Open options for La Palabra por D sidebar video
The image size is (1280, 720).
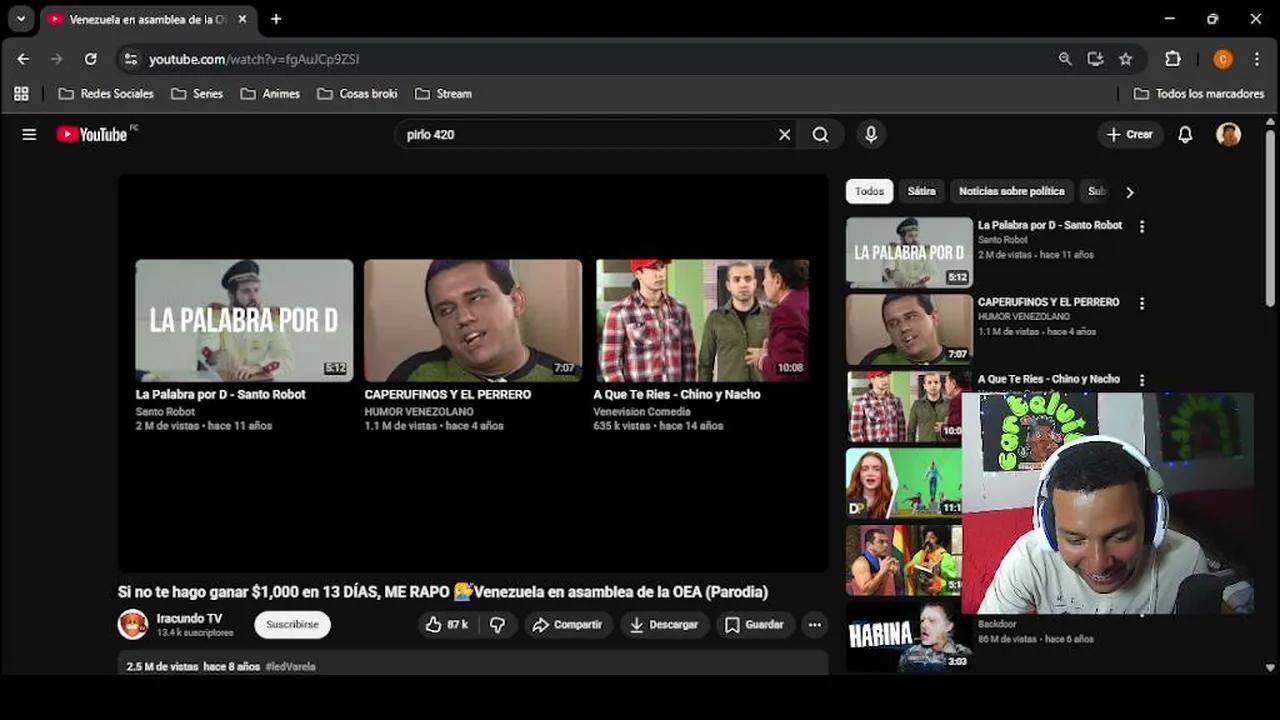1141,227
